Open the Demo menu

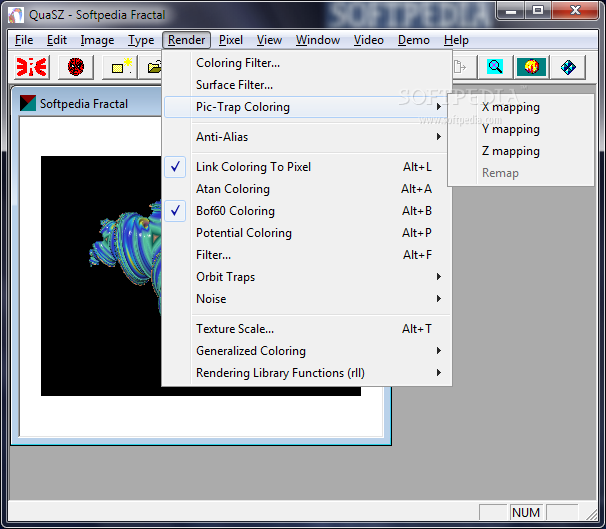pos(414,40)
